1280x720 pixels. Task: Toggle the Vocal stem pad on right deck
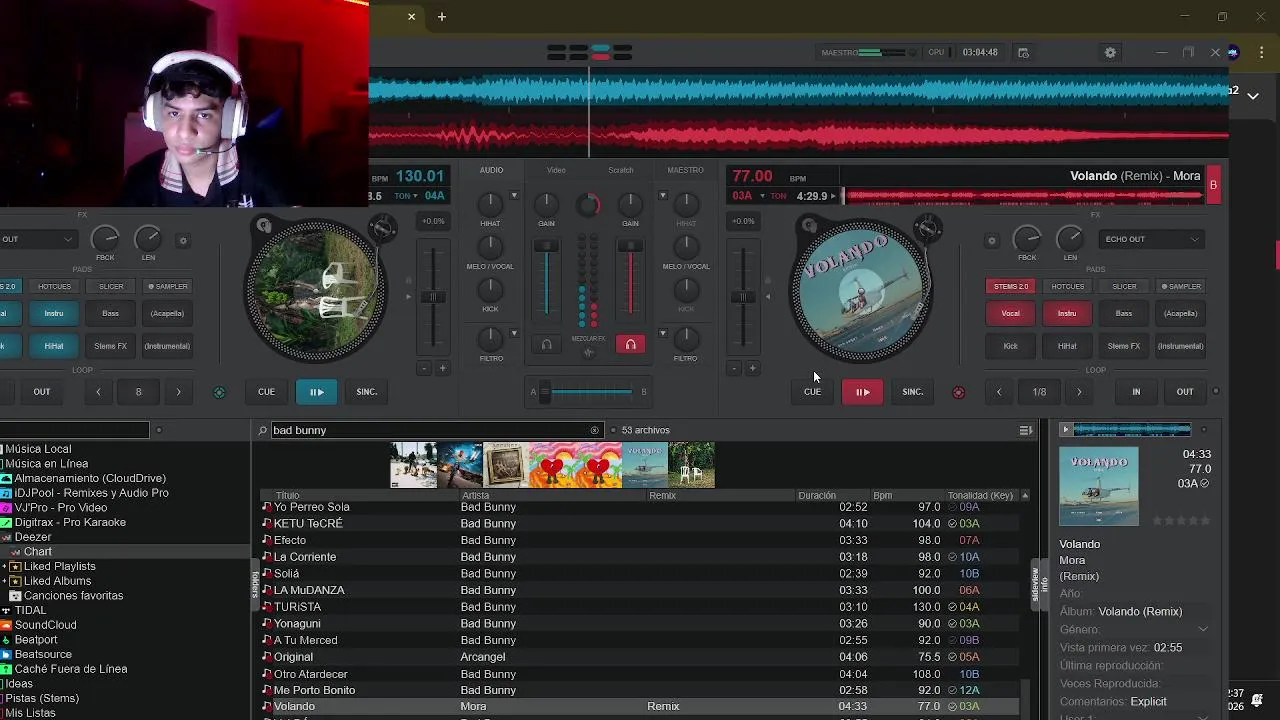coord(1010,314)
